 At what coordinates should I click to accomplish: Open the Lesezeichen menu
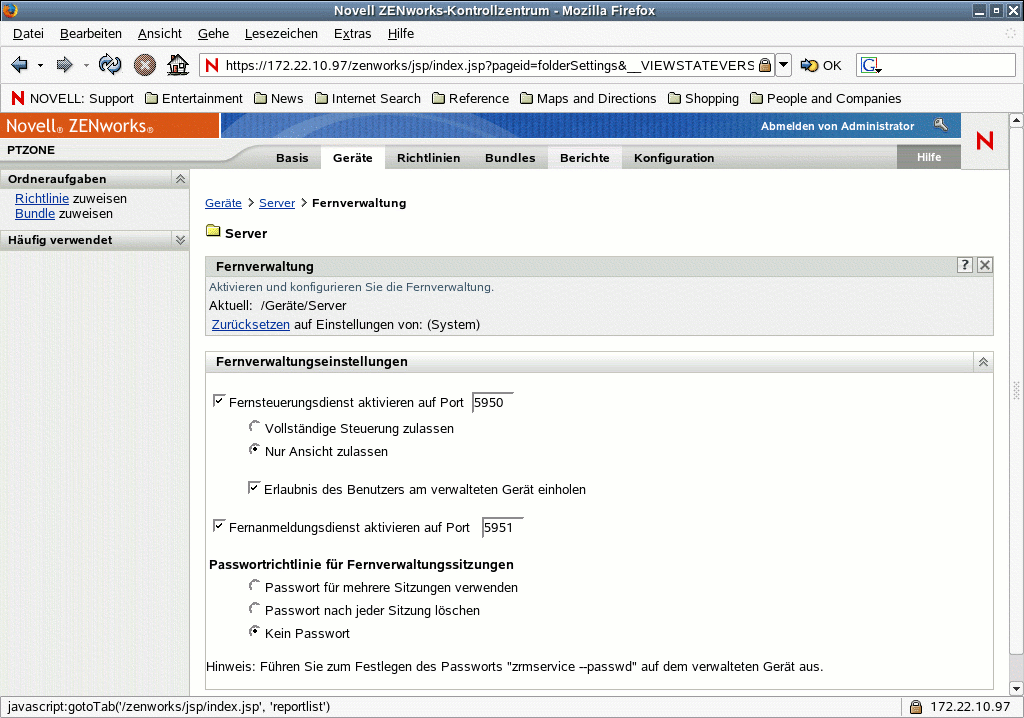(281, 33)
